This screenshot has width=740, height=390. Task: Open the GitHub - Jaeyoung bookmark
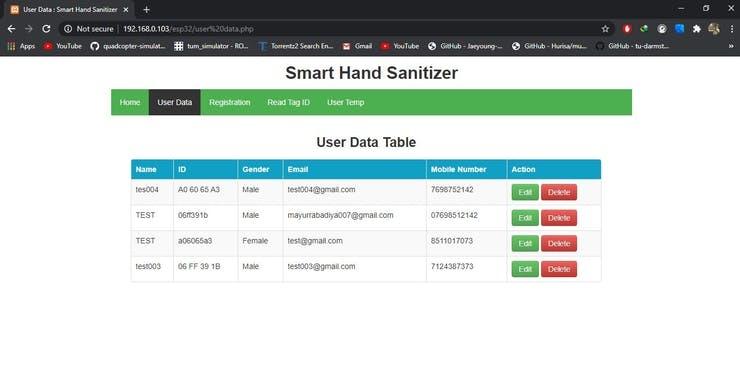[x=465, y=46]
